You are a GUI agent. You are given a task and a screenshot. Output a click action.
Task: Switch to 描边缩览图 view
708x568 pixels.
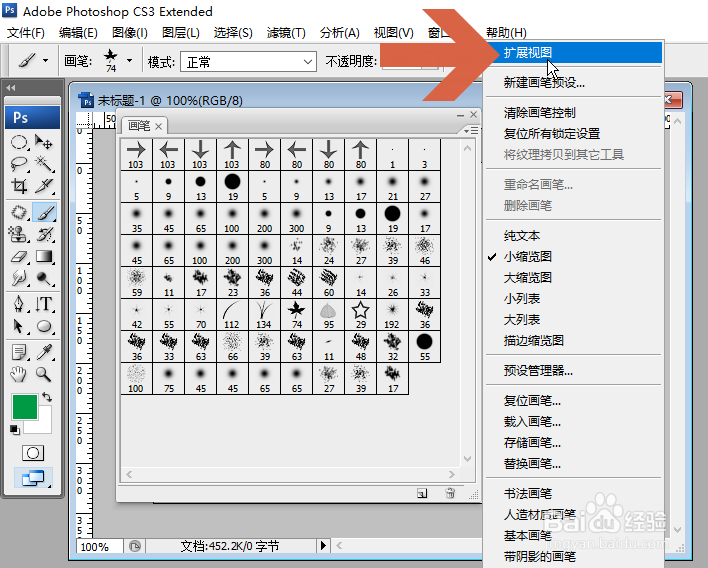533,340
